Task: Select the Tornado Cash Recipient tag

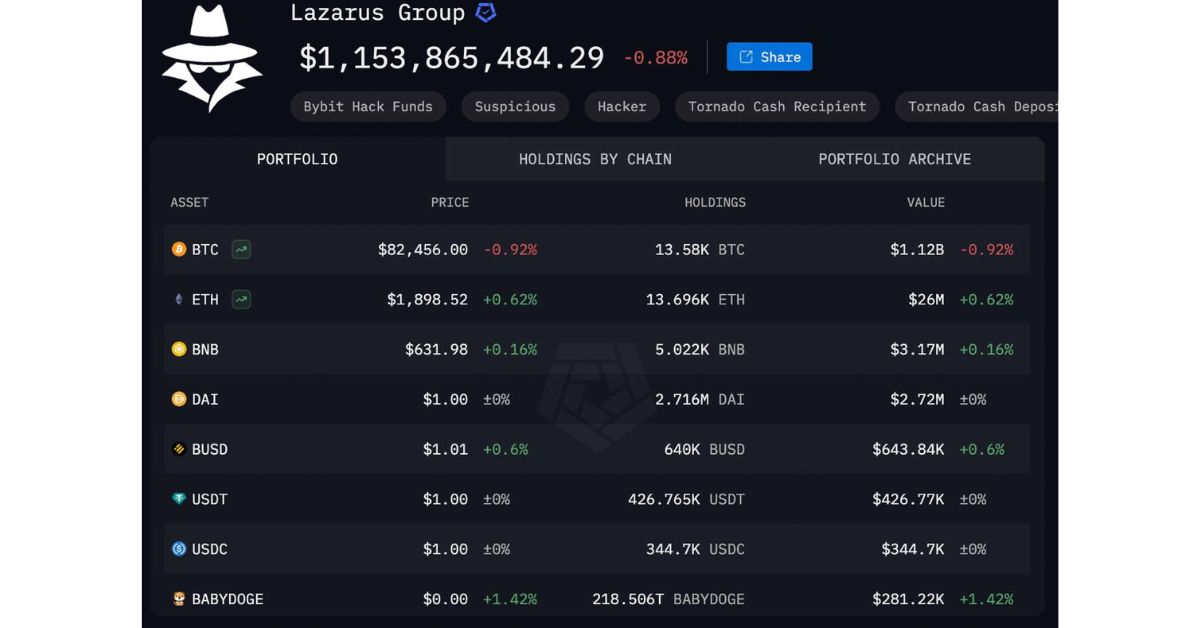Action: (x=777, y=106)
